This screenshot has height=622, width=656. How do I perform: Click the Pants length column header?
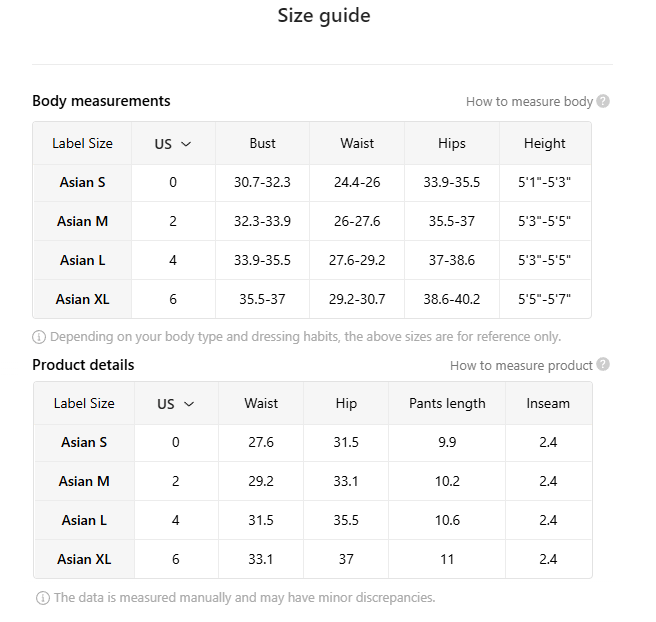click(x=447, y=403)
